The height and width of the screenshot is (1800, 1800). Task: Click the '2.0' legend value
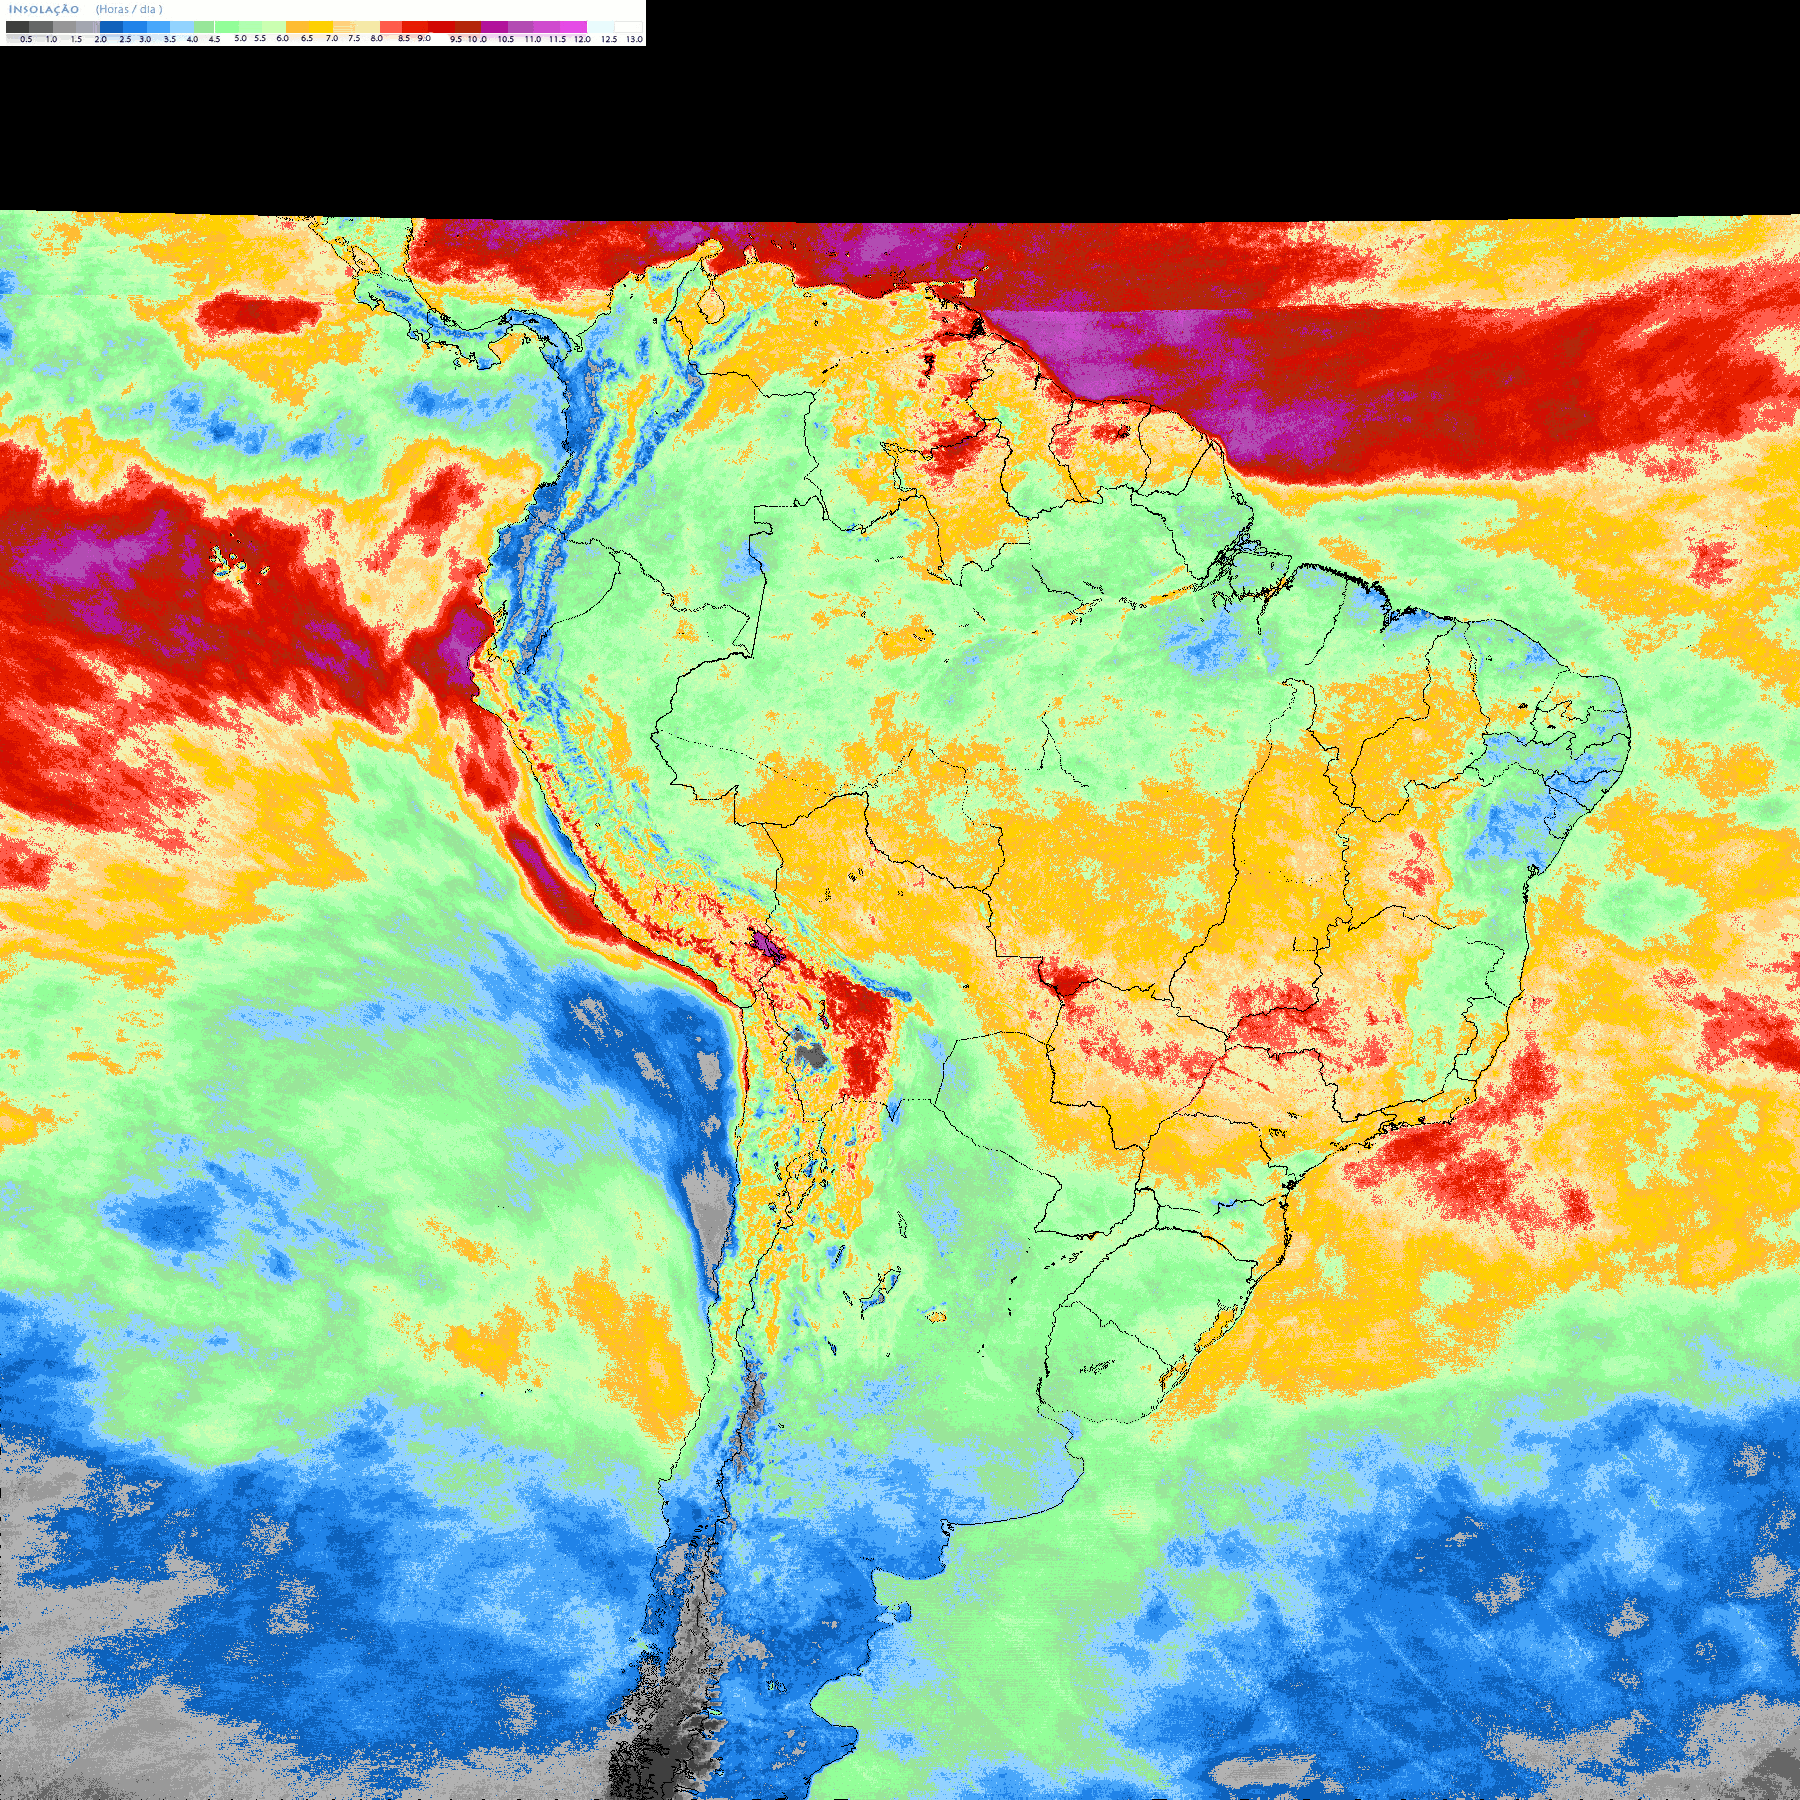click(100, 39)
